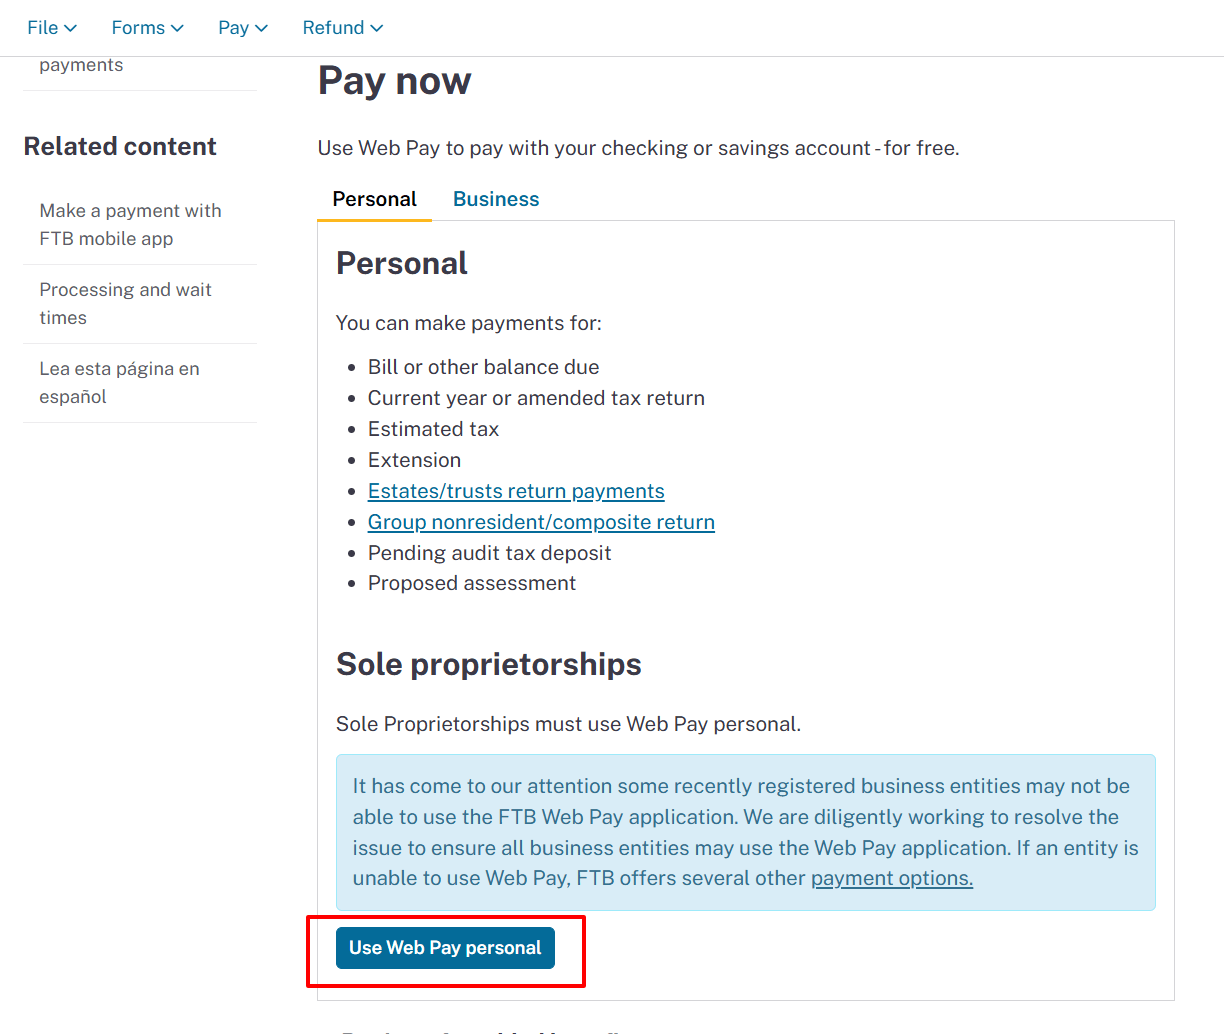Click the payment options link

pos(891,878)
